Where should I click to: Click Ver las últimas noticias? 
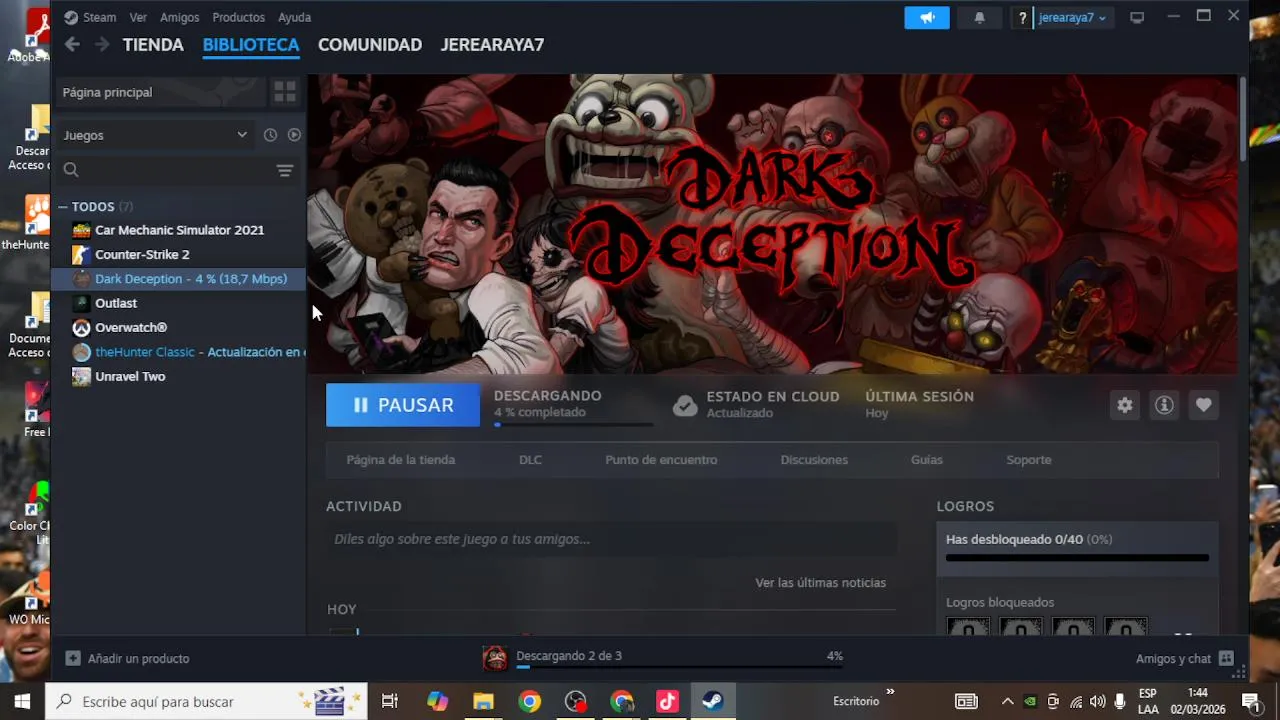click(x=820, y=583)
